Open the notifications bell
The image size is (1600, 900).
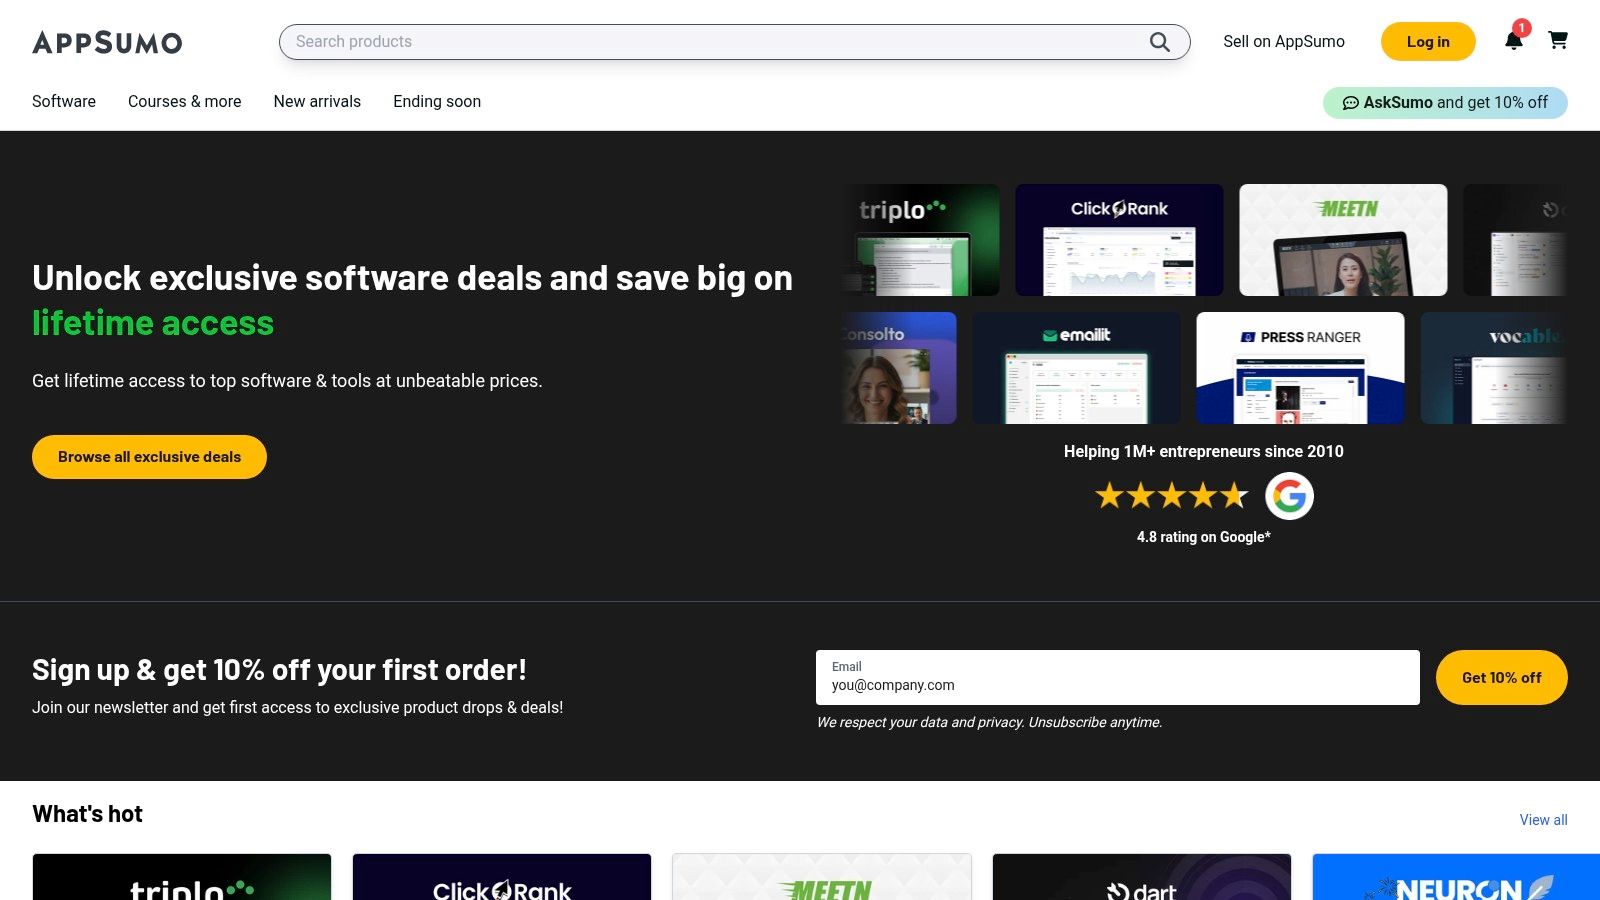1513,41
